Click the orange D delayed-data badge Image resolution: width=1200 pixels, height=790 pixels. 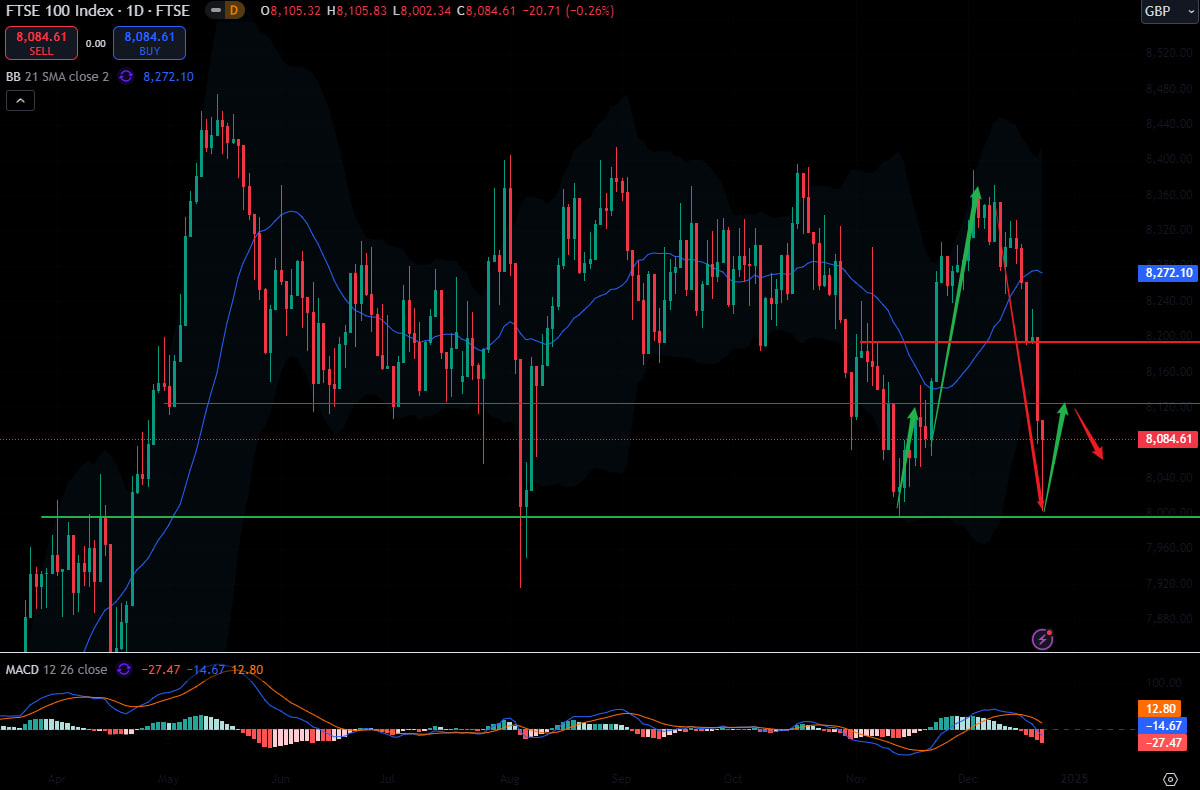pyautogui.click(x=234, y=11)
